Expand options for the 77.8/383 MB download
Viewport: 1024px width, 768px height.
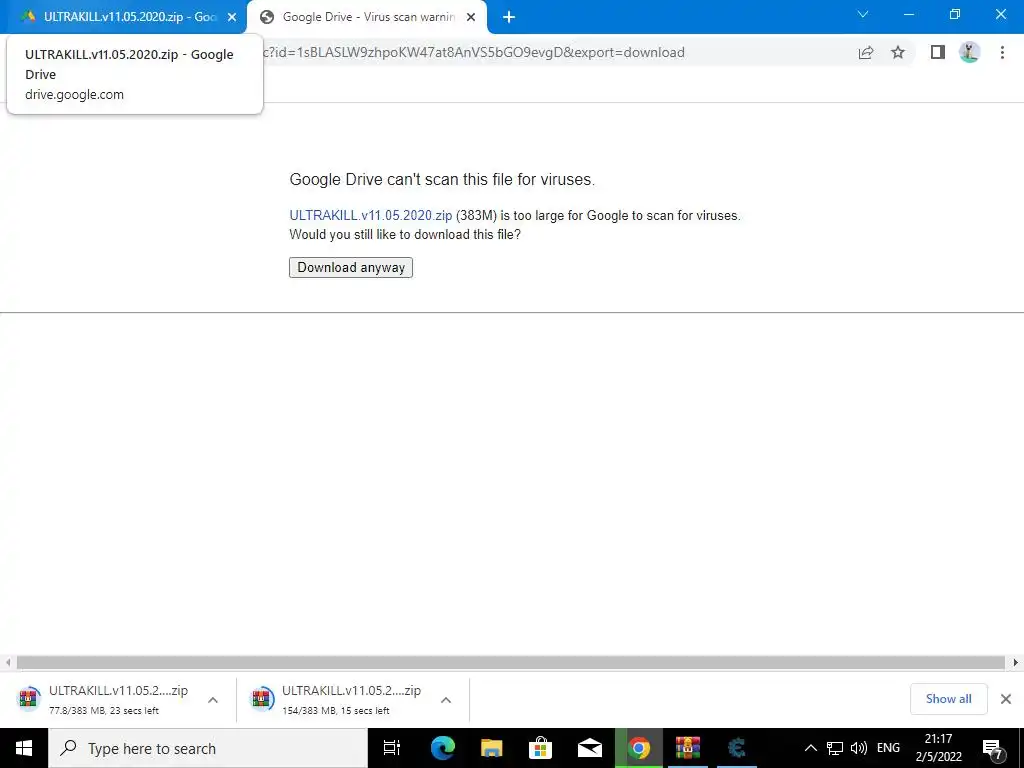click(x=213, y=700)
